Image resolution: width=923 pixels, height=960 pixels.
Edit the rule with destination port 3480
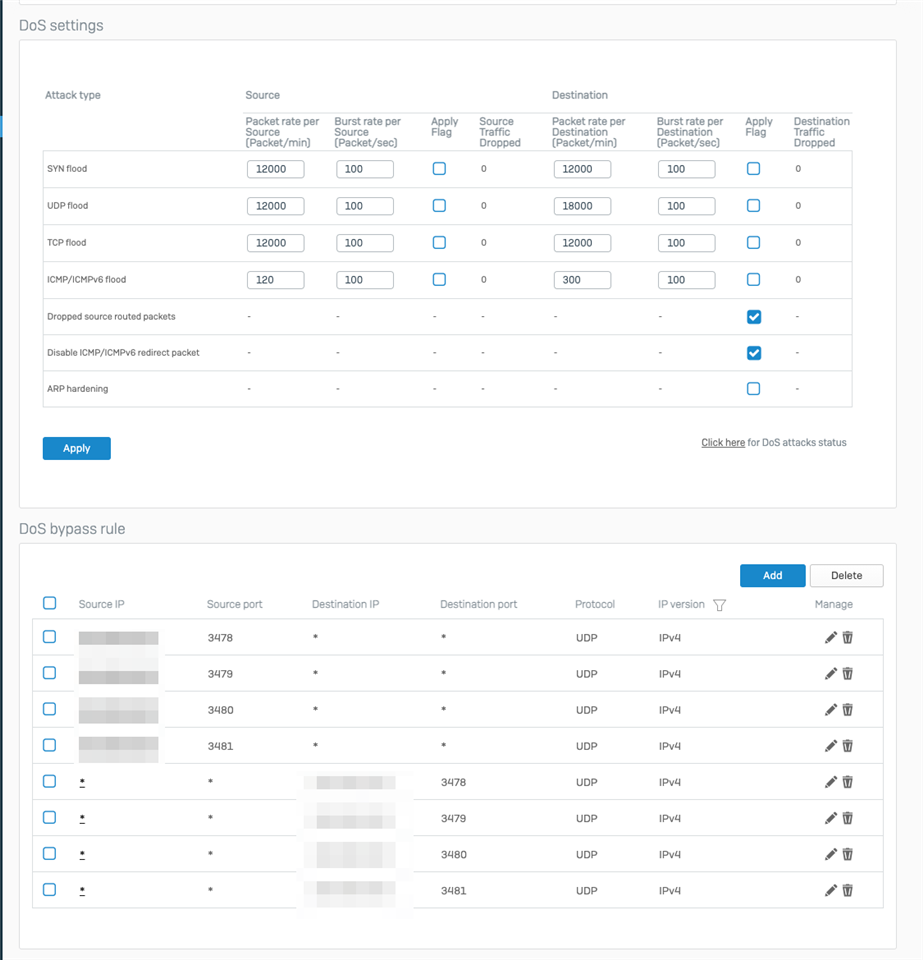pyautogui.click(x=830, y=854)
